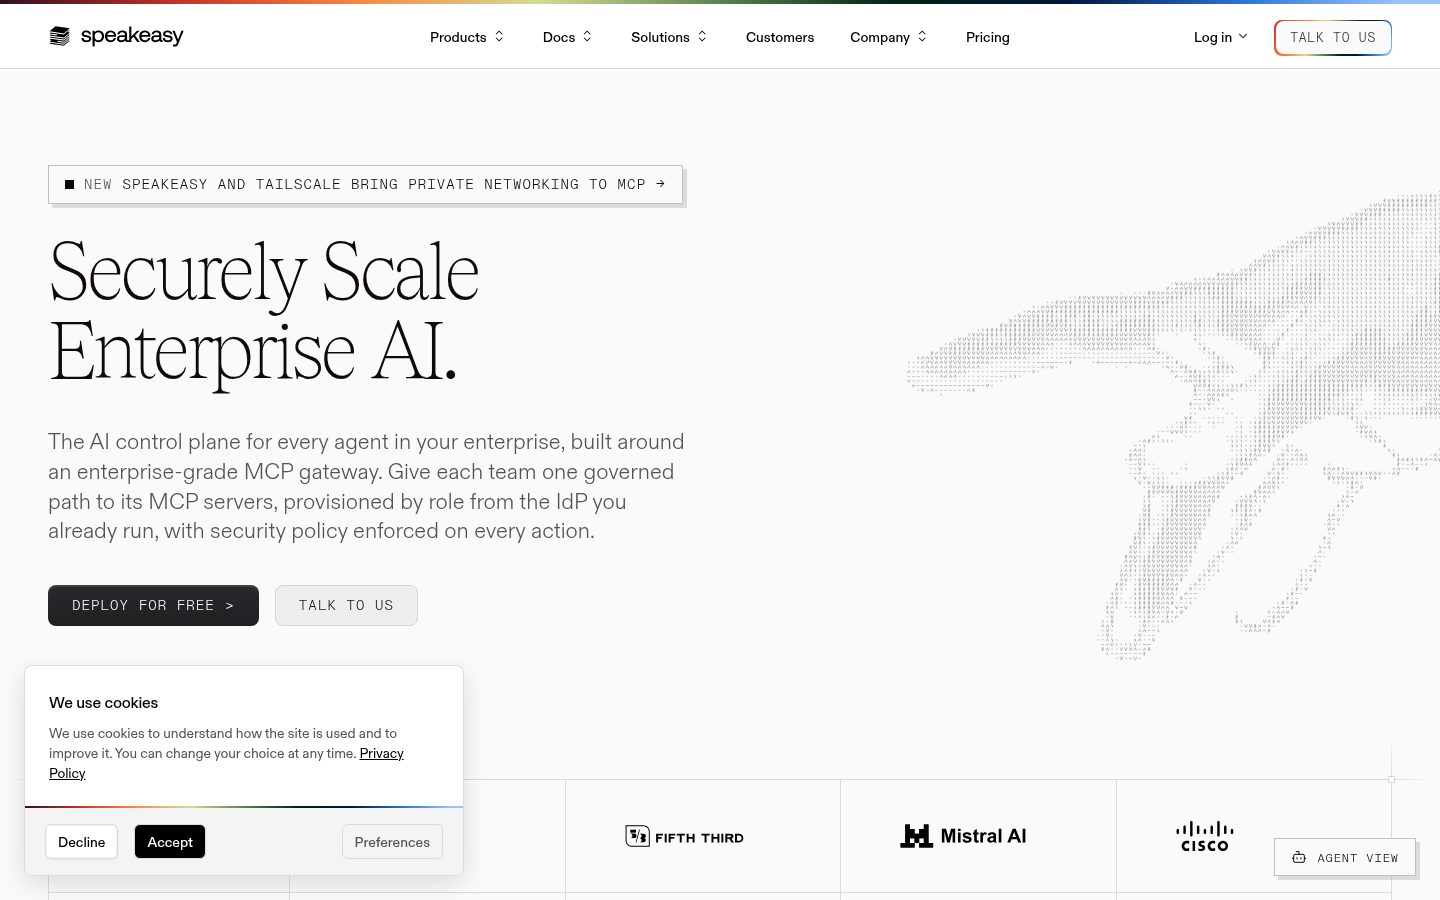Click the speakeasy wordmark

132,36
